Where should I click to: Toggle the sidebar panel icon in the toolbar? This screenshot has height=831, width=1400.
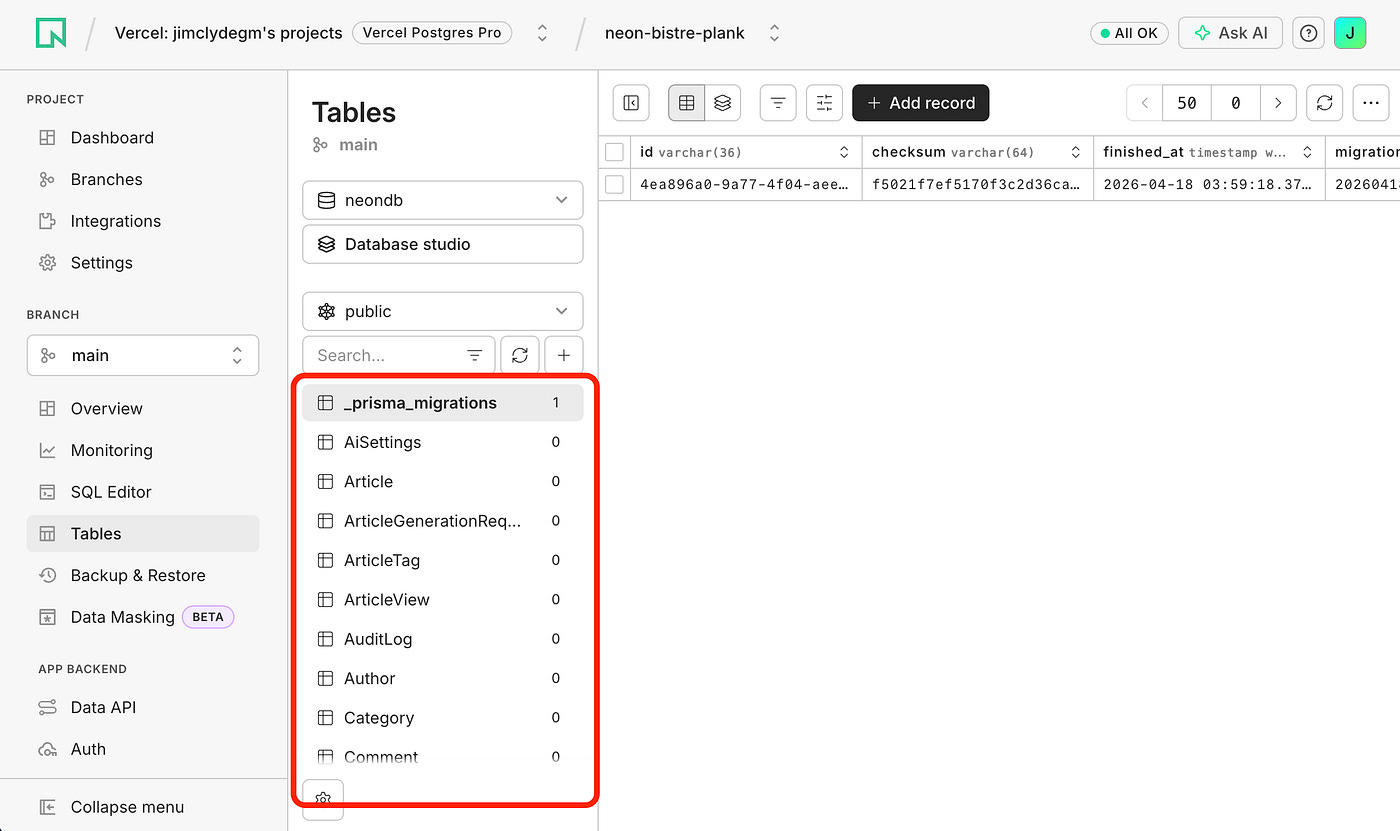pyautogui.click(x=631, y=103)
